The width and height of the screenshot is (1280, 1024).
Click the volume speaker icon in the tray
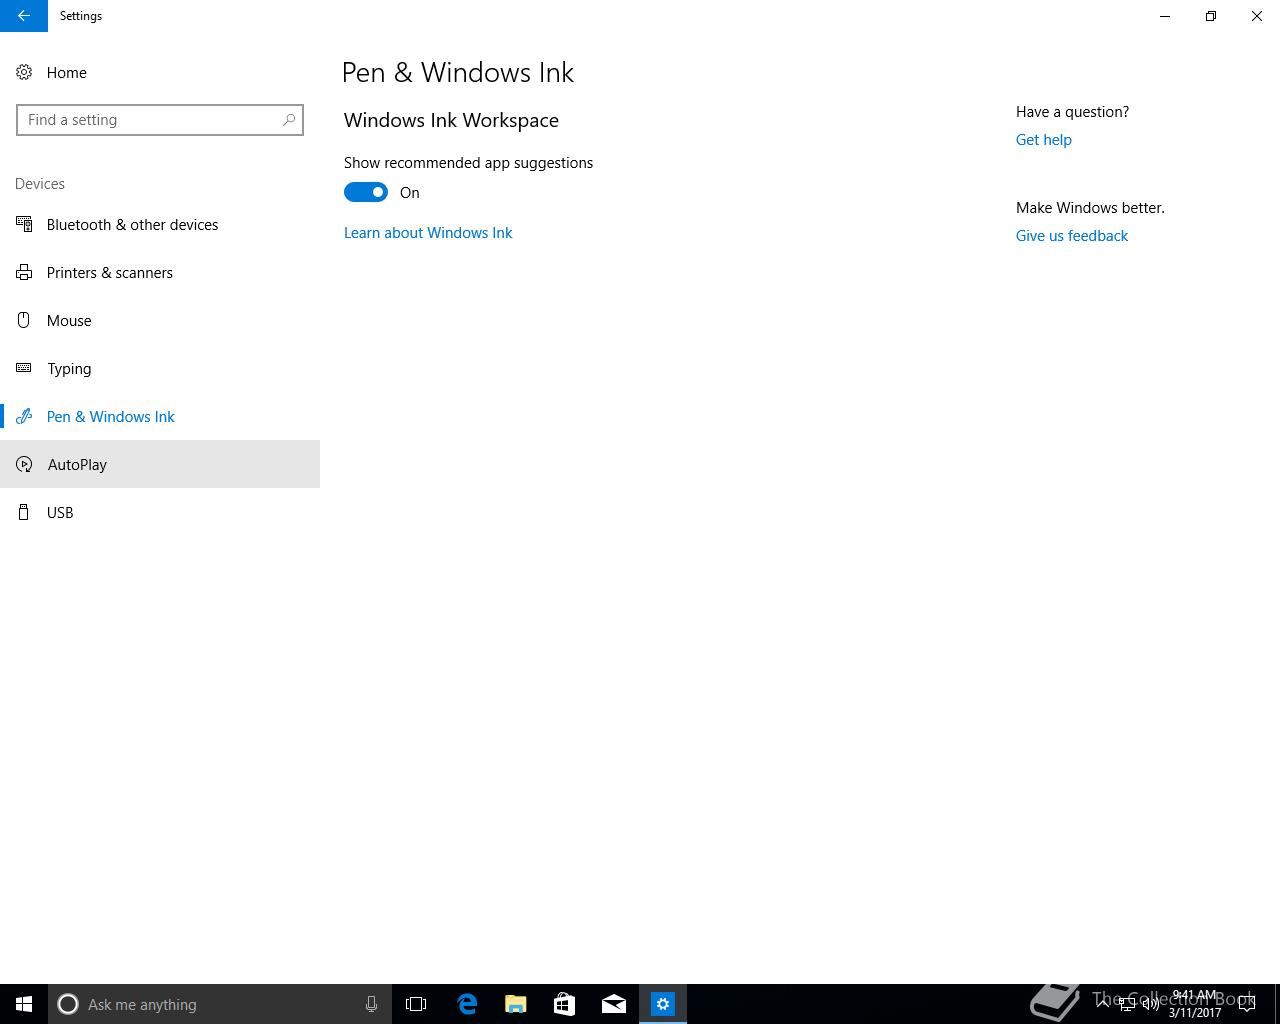coord(1151,1004)
